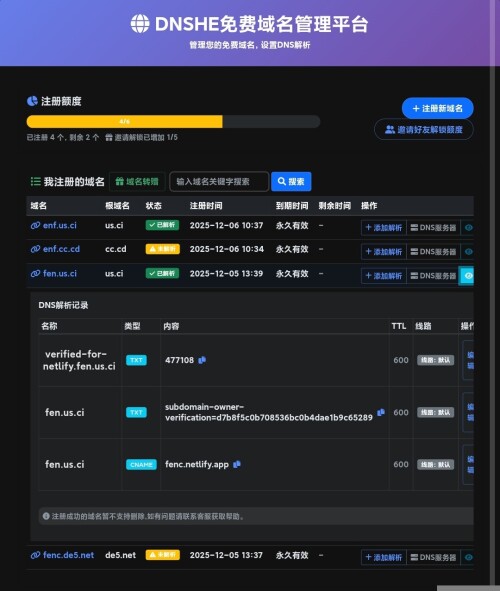Screen dimensions: 500x591
Task: Click the 已解析 status badge for enf.us.ci
Action: point(162,225)
